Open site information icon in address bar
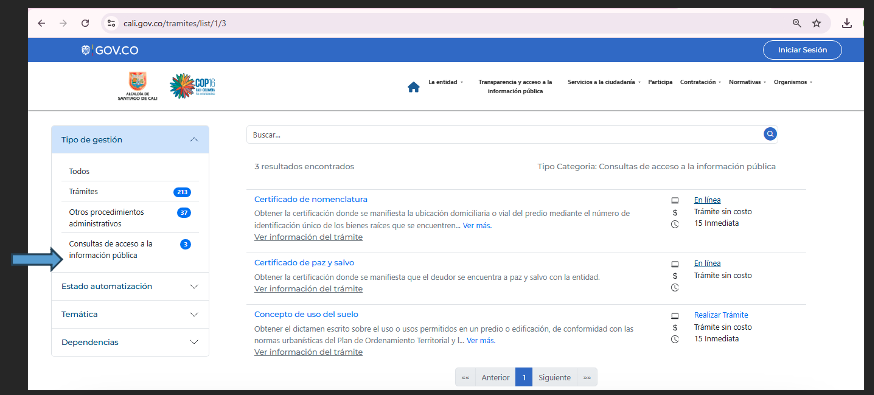 [x=111, y=23]
